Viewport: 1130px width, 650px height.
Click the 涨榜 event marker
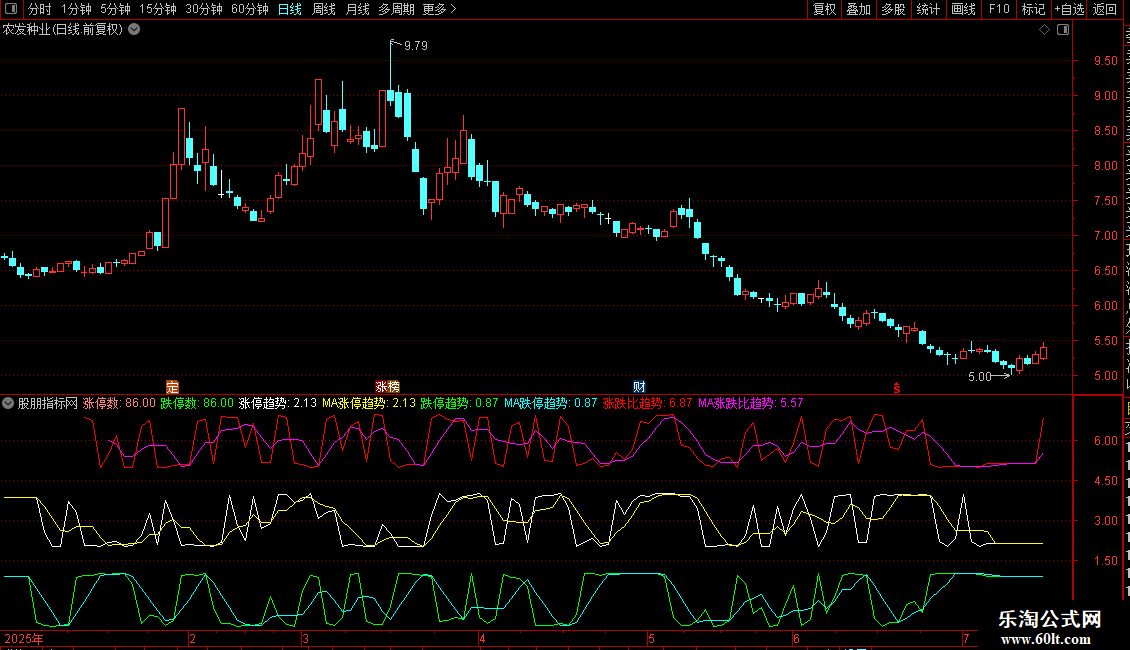coord(387,387)
